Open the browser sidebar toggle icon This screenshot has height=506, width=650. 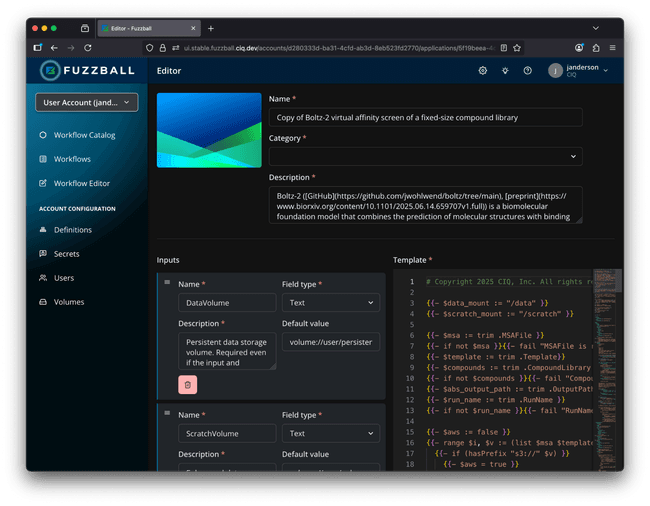click(x=38, y=48)
